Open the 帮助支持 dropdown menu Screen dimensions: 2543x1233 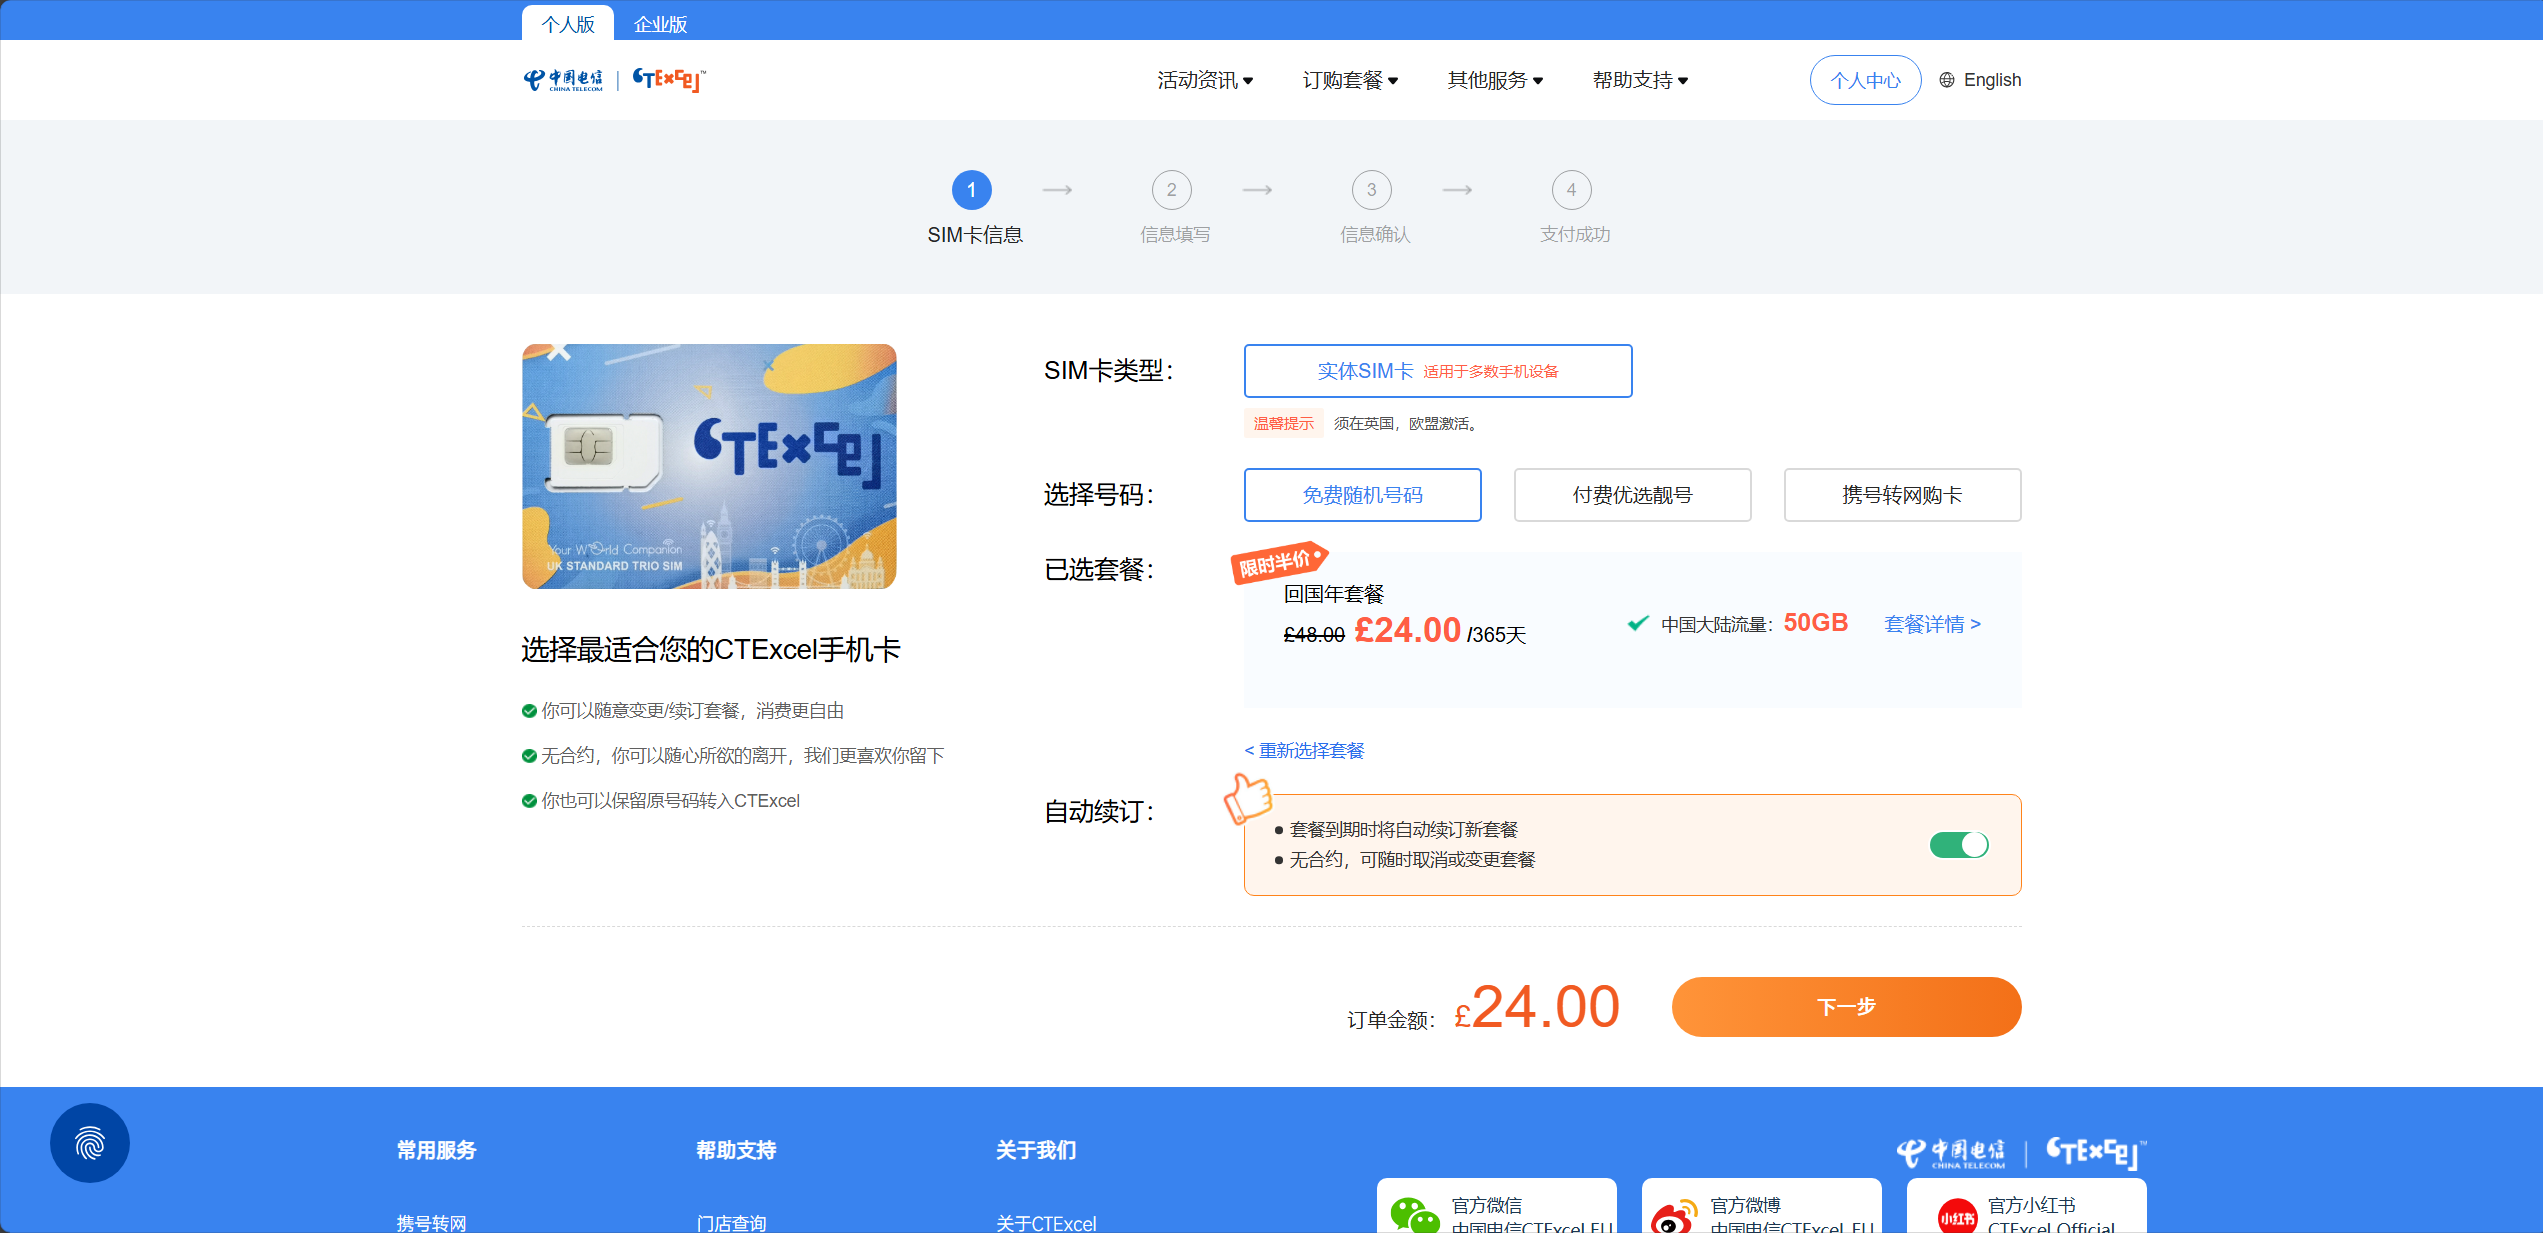point(1640,80)
